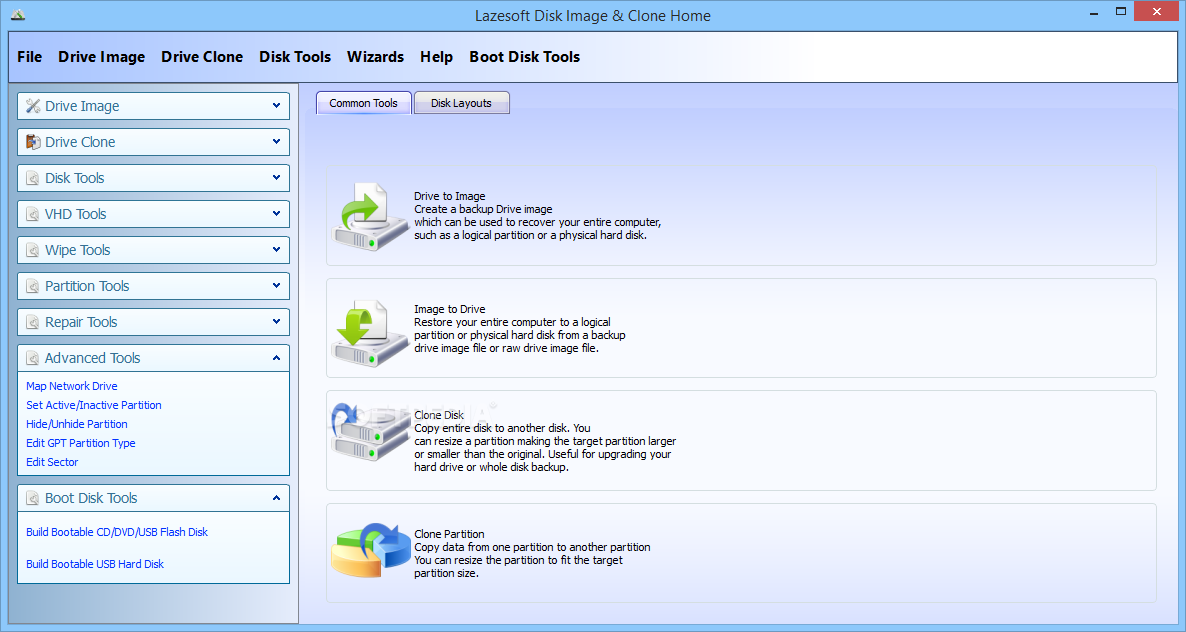Collapse the Advanced Tools sidebar section

pos(276,358)
